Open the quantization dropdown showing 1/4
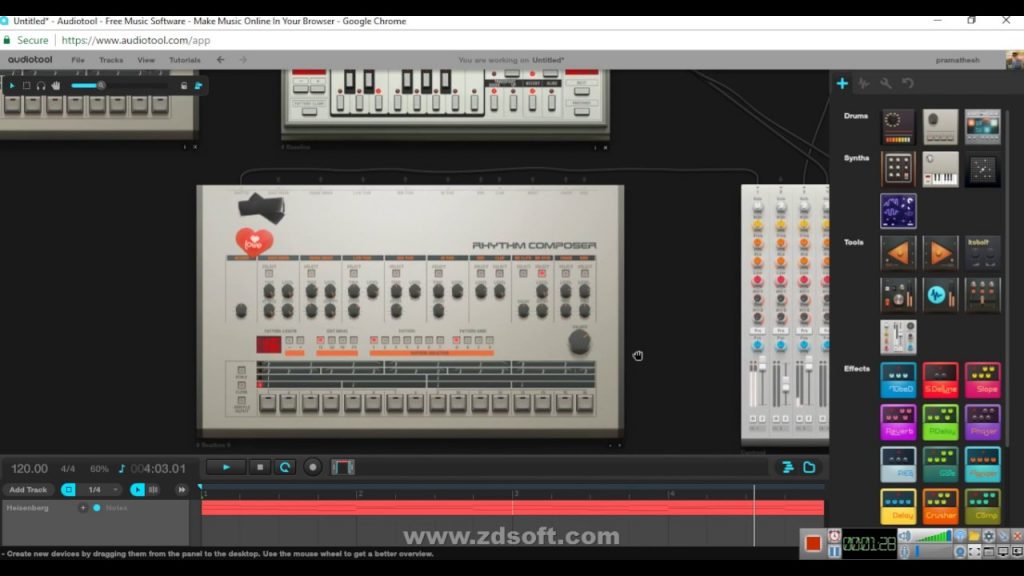This screenshot has height=576, width=1024. point(95,489)
